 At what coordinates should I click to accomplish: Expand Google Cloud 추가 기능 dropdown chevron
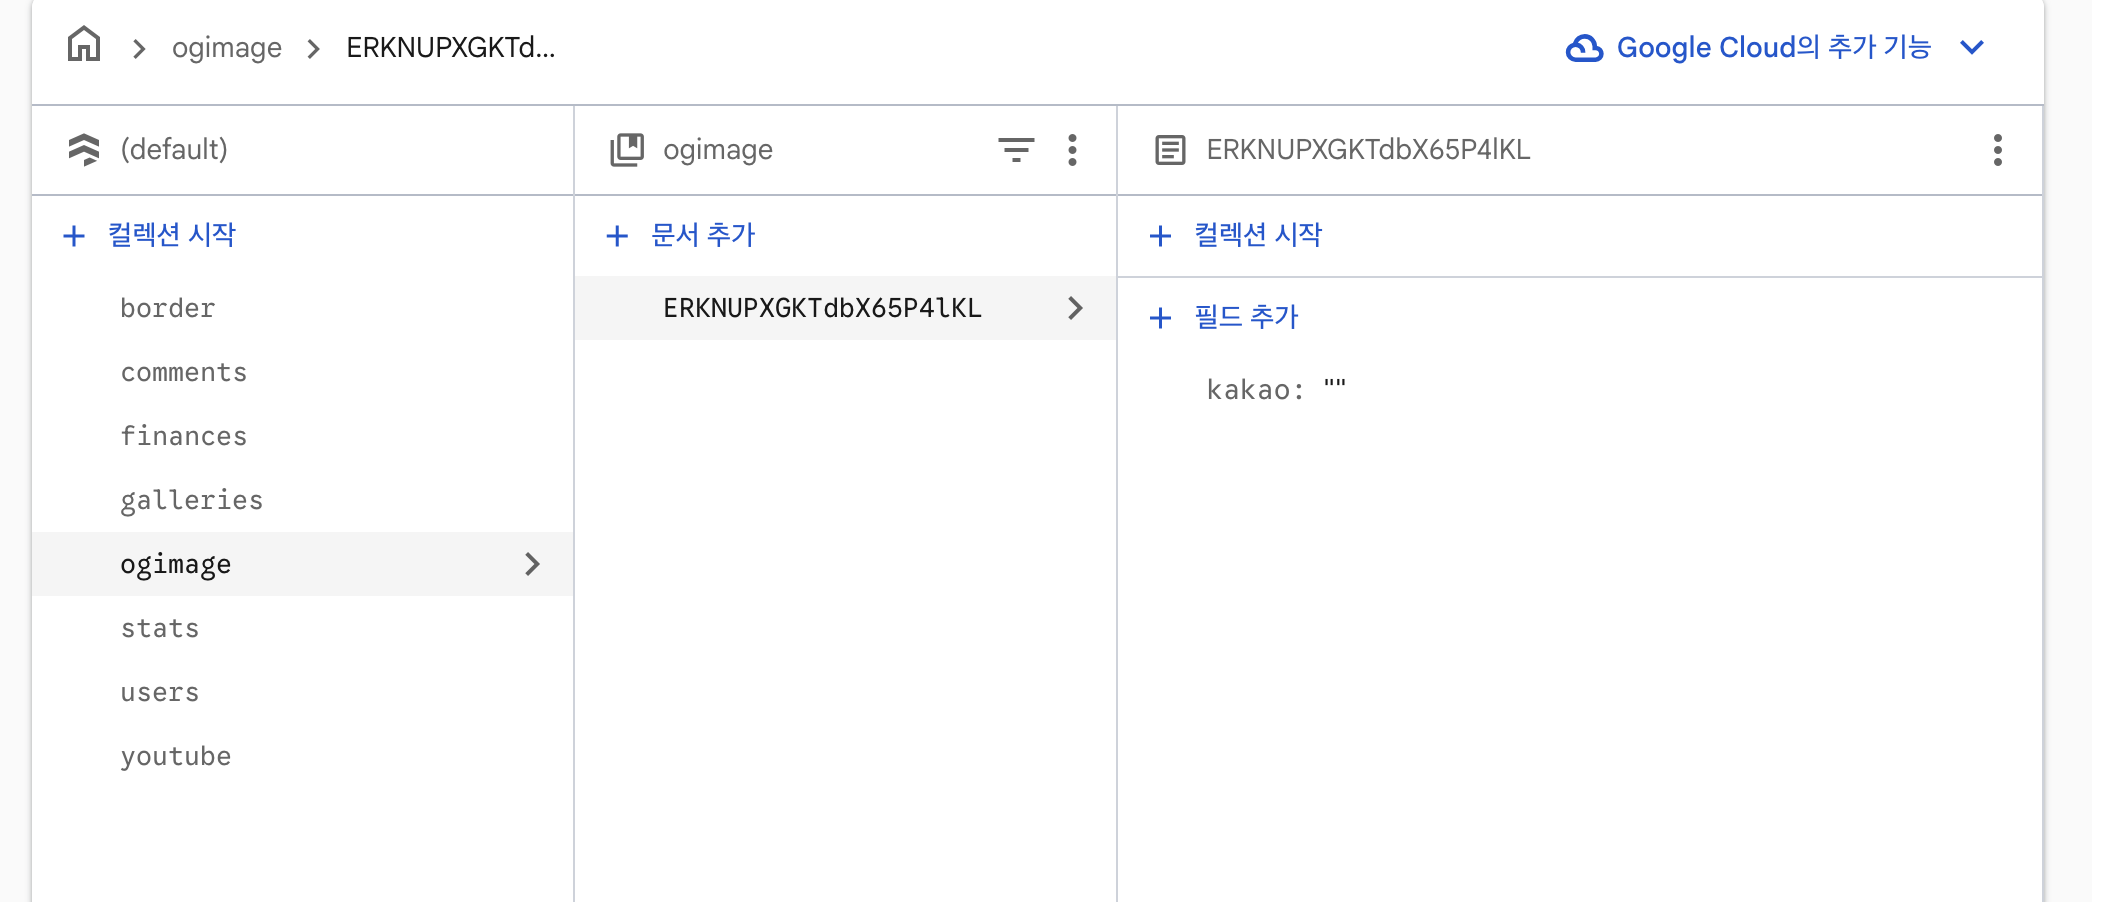click(1971, 48)
